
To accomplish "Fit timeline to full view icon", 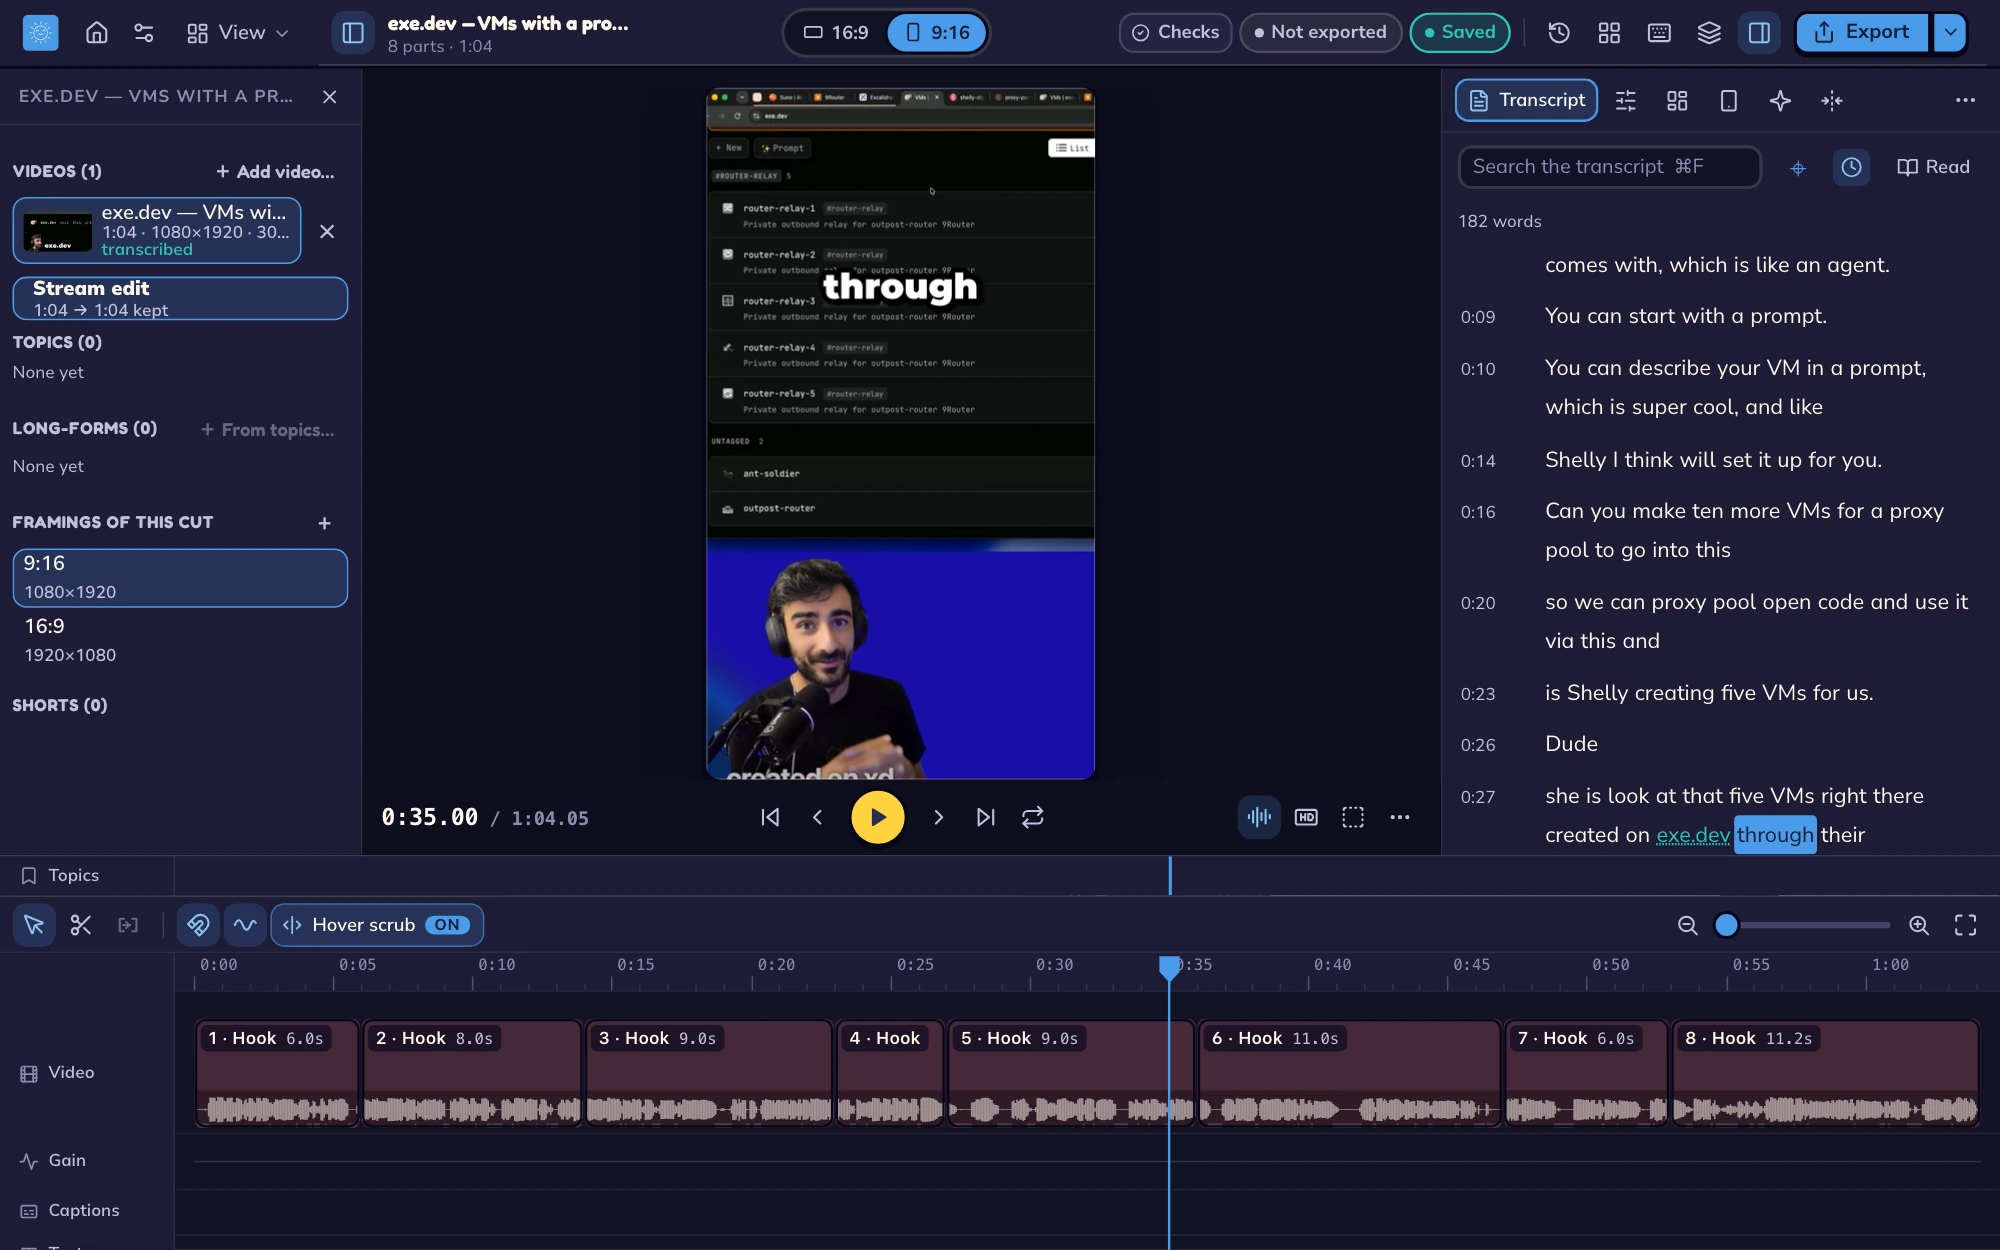I will click(1965, 925).
